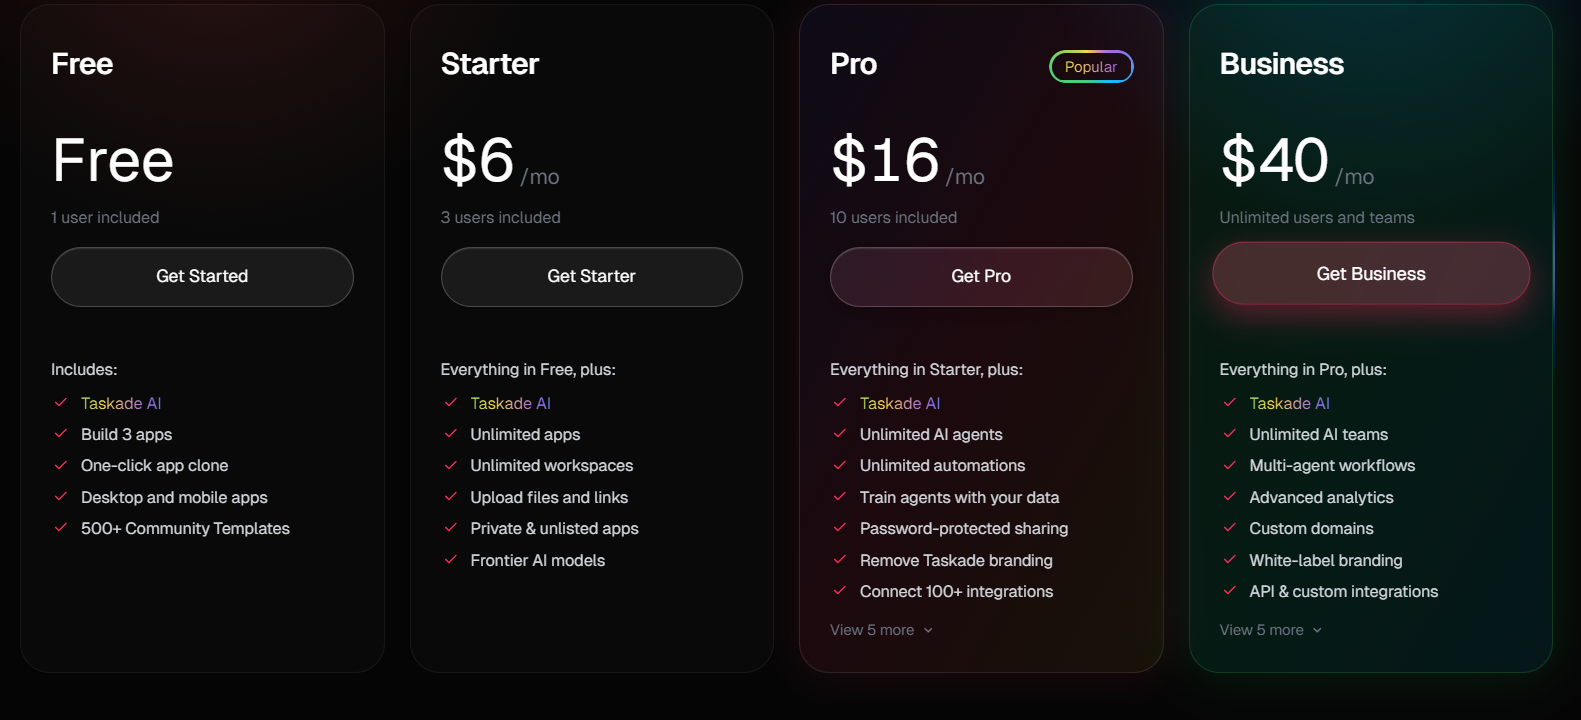Click checkmark next to Unlimited workspaces
Viewport: 1581px width, 720px height.
click(x=451, y=465)
